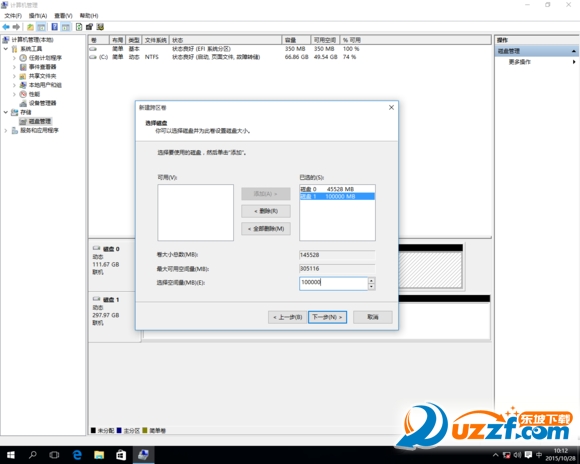Select 存储 tree node
The image size is (580, 464).
[x=26, y=112]
